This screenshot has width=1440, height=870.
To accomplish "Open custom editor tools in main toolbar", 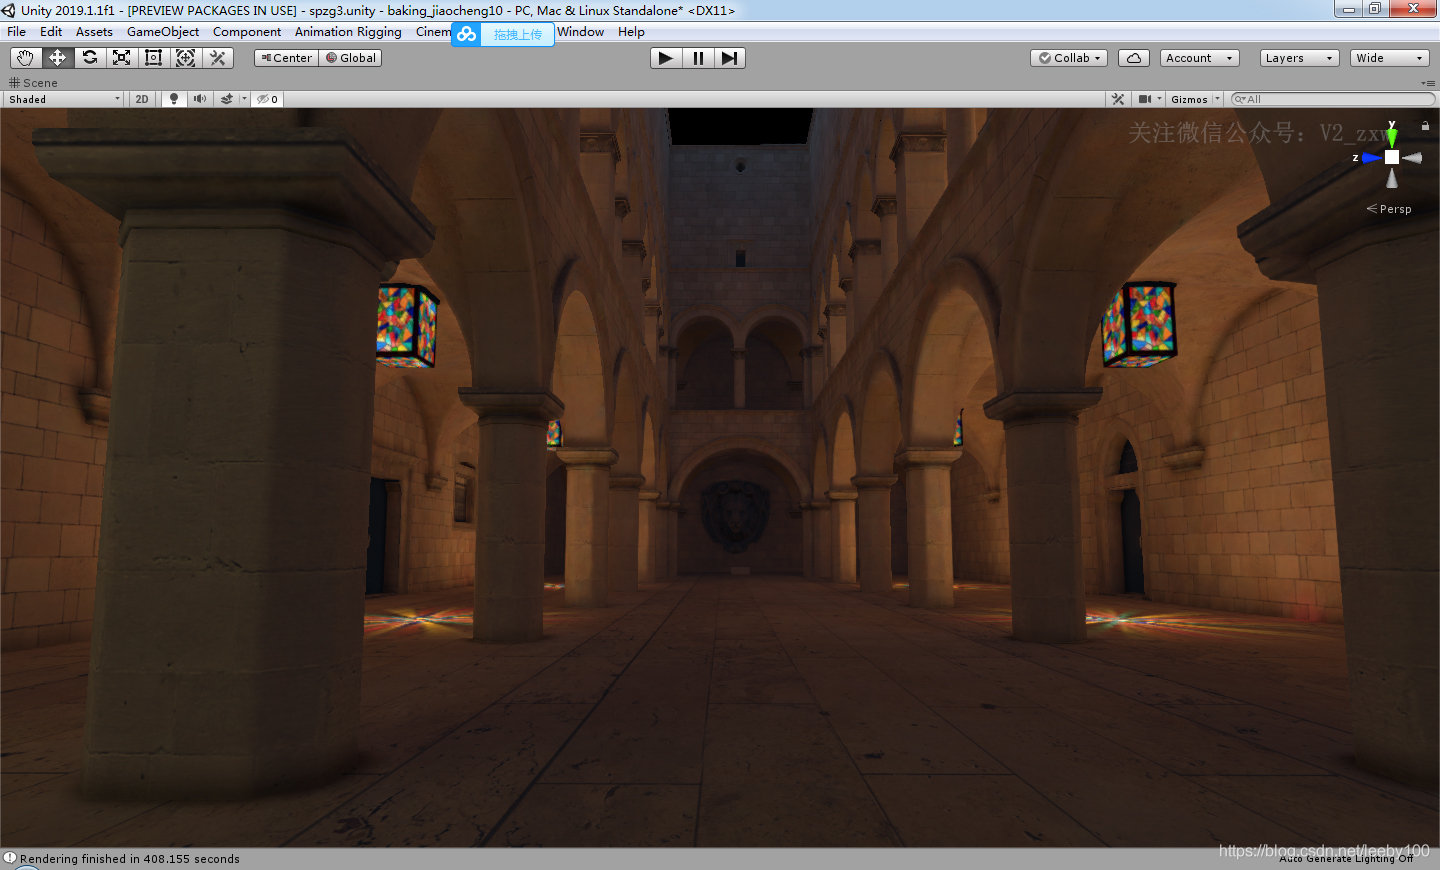I will (x=217, y=58).
